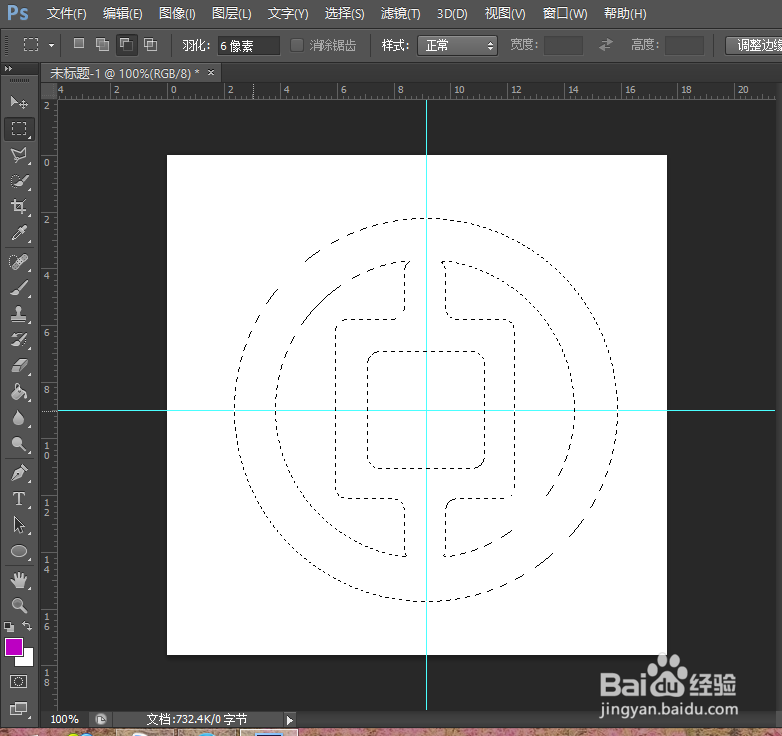Open the 文字(Y) menu
Viewport: 782px width, 736px height.
[288, 13]
